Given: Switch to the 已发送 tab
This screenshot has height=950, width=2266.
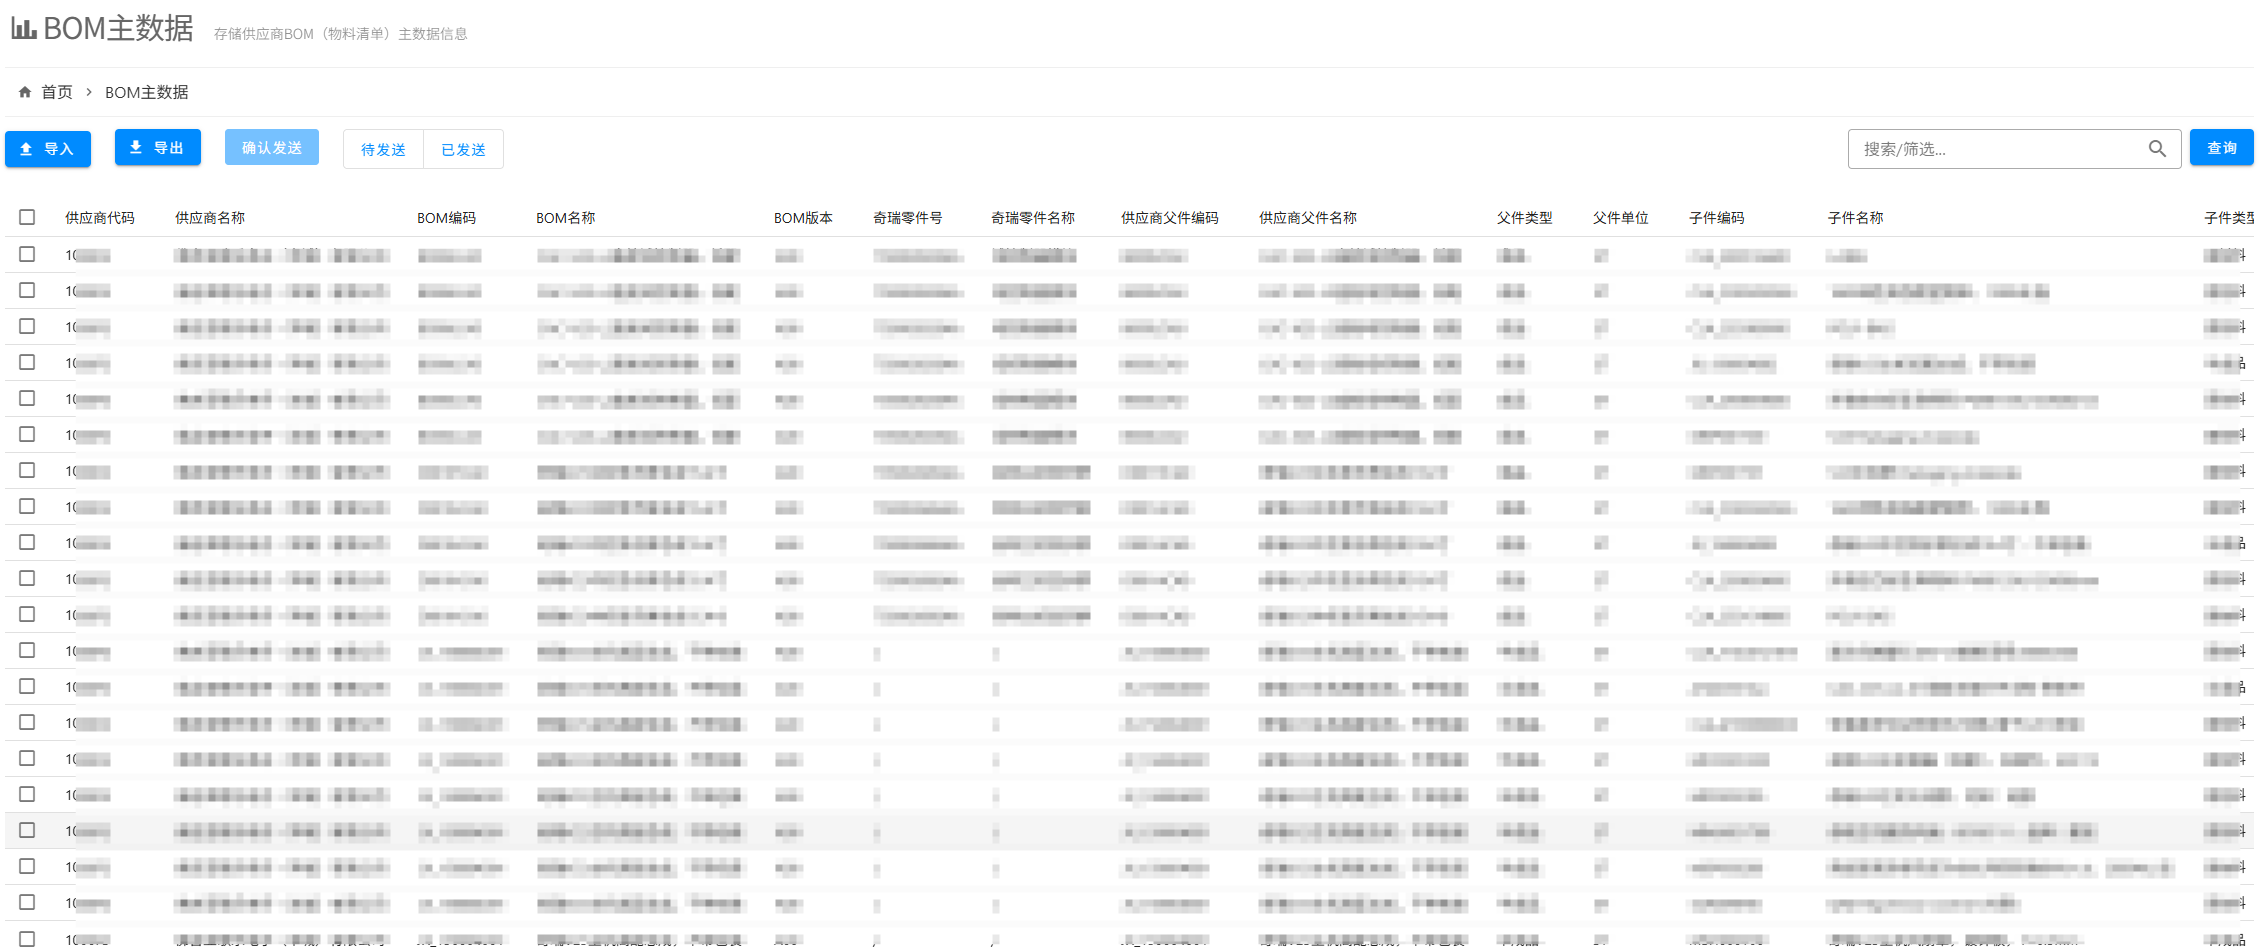Looking at the screenshot, I should 463,149.
